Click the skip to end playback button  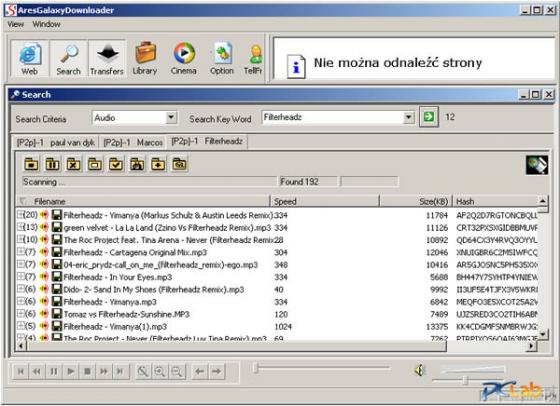(120, 371)
